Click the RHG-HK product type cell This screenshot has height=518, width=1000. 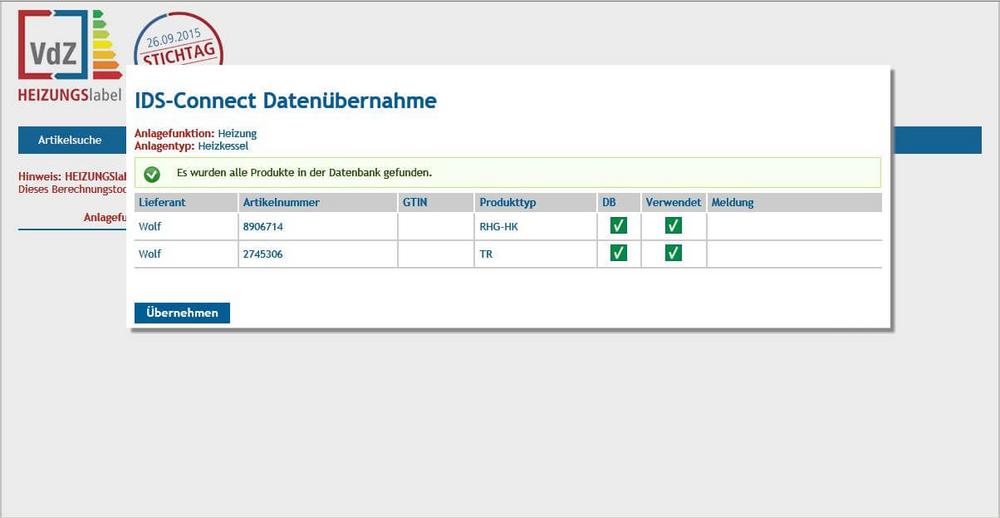[499, 227]
